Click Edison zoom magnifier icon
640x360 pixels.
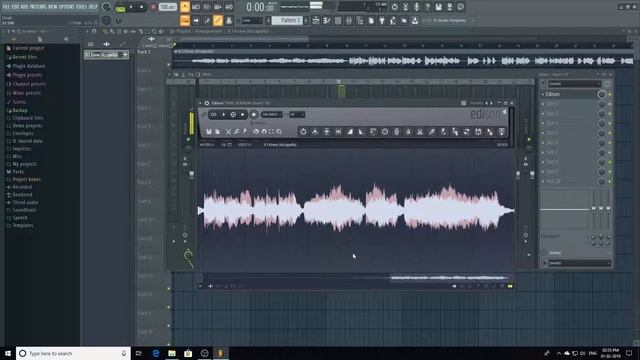tap(279, 132)
